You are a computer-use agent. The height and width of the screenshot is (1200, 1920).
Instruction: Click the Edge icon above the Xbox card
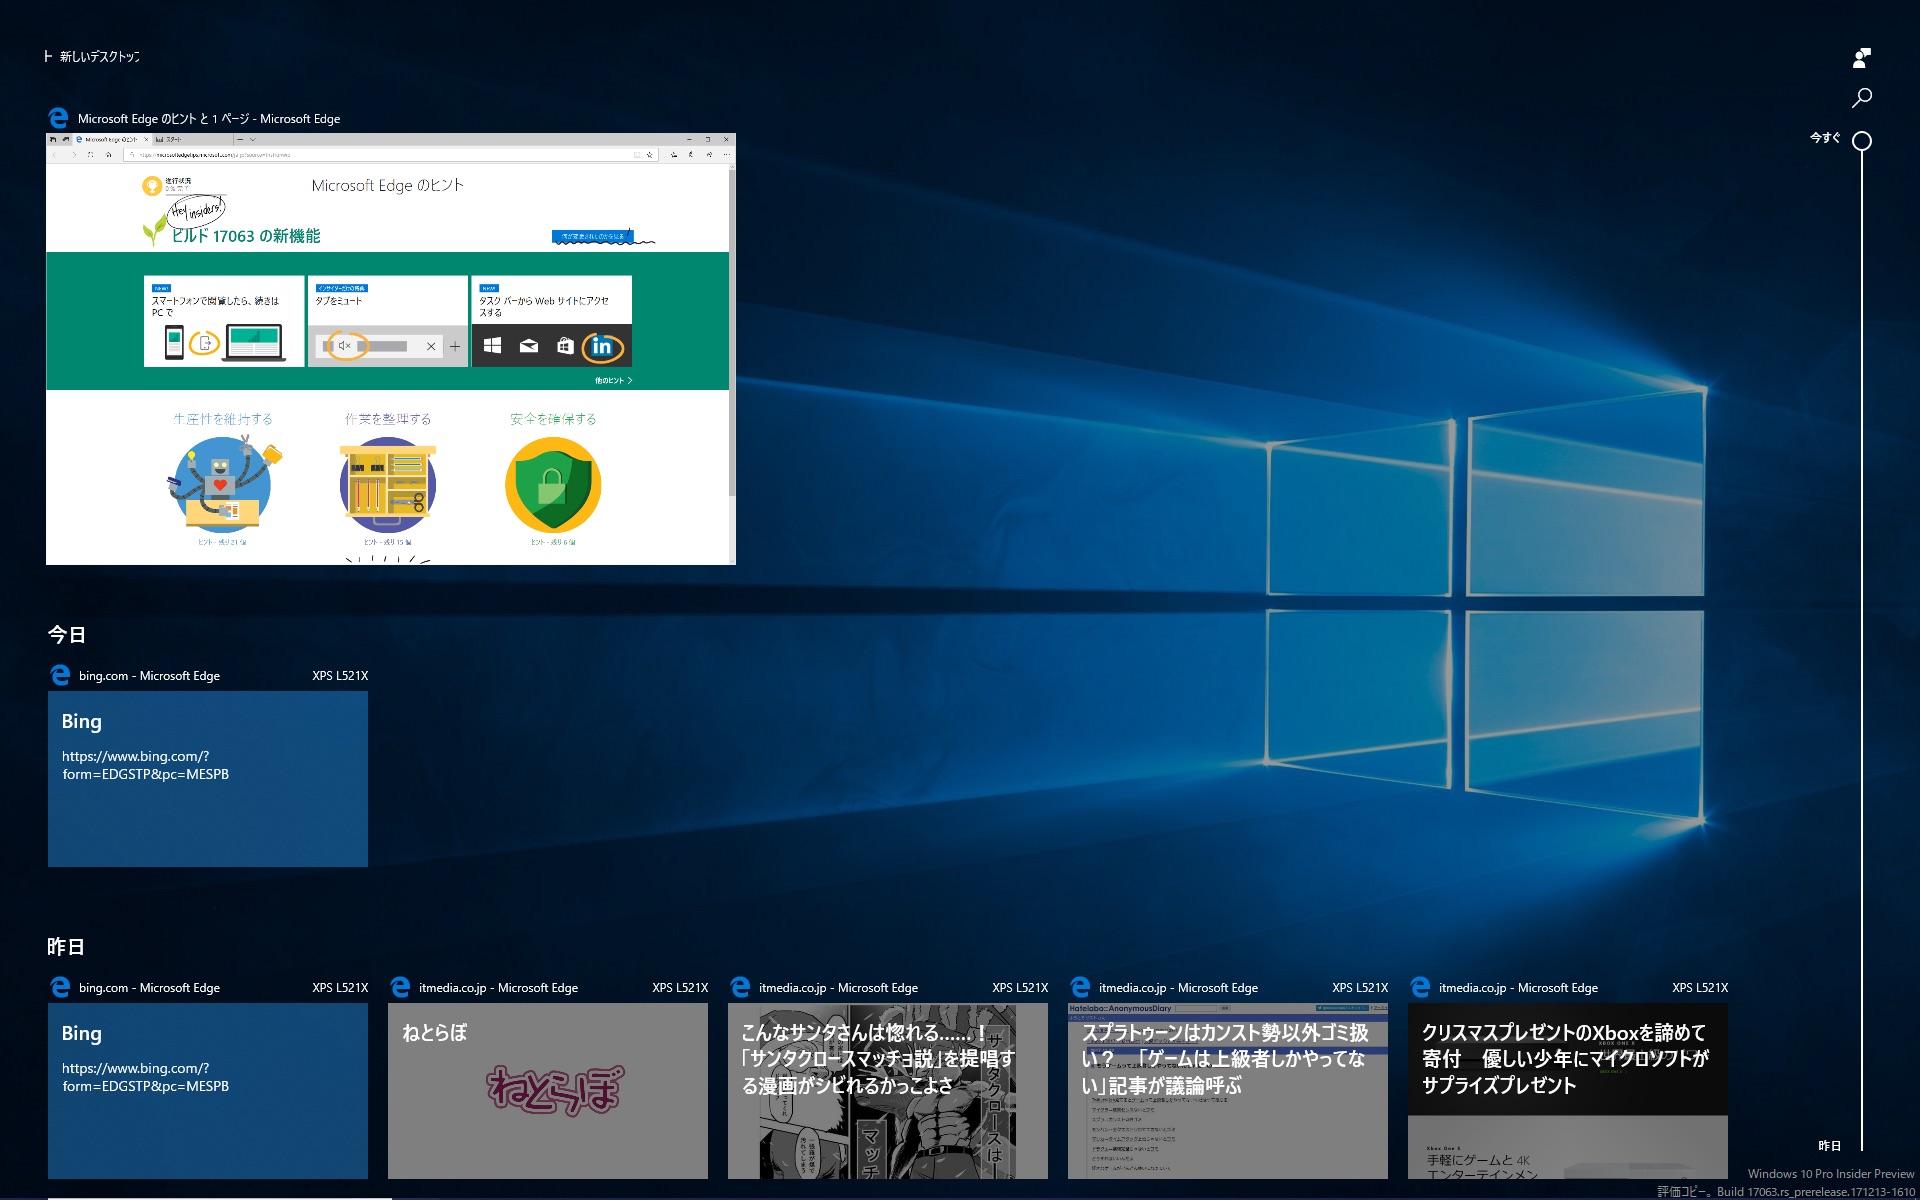tap(1420, 988)
